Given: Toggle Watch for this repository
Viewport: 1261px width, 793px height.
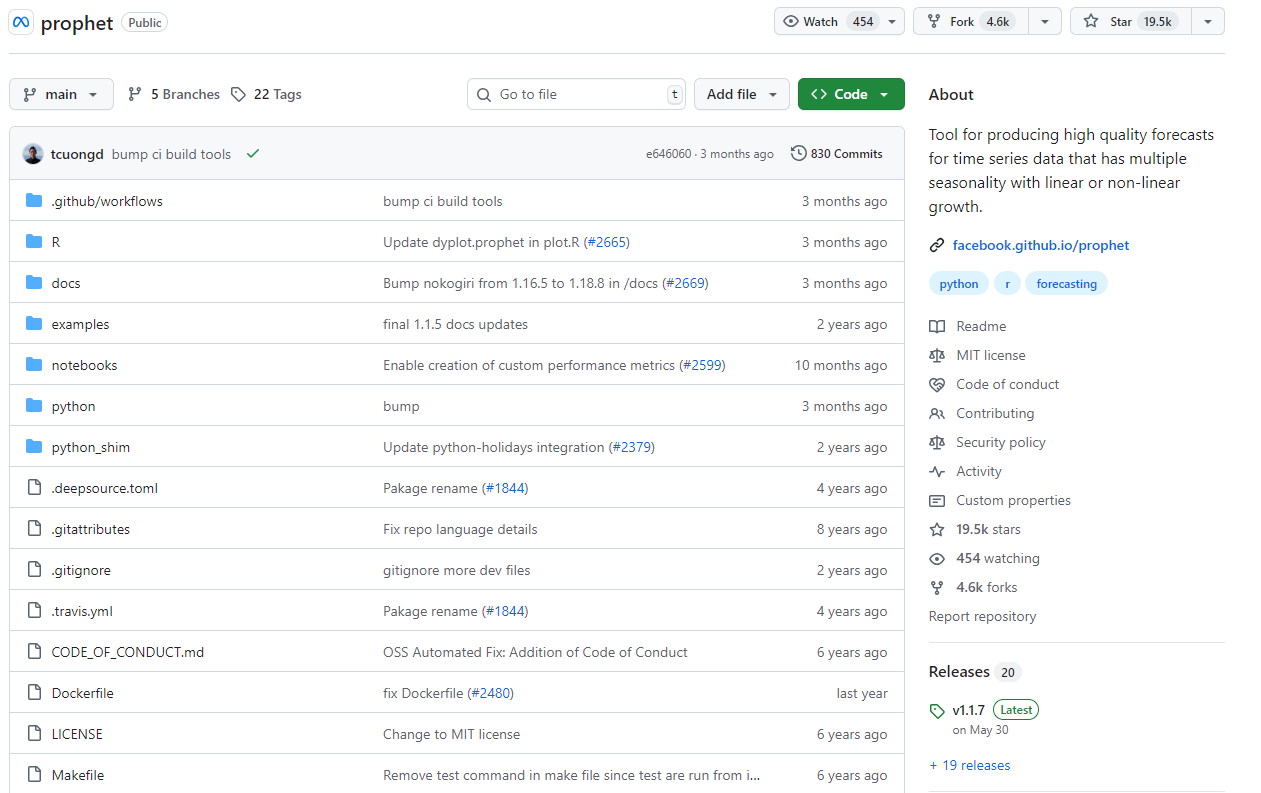Looking at the screenshot, I should coord(827,21).
